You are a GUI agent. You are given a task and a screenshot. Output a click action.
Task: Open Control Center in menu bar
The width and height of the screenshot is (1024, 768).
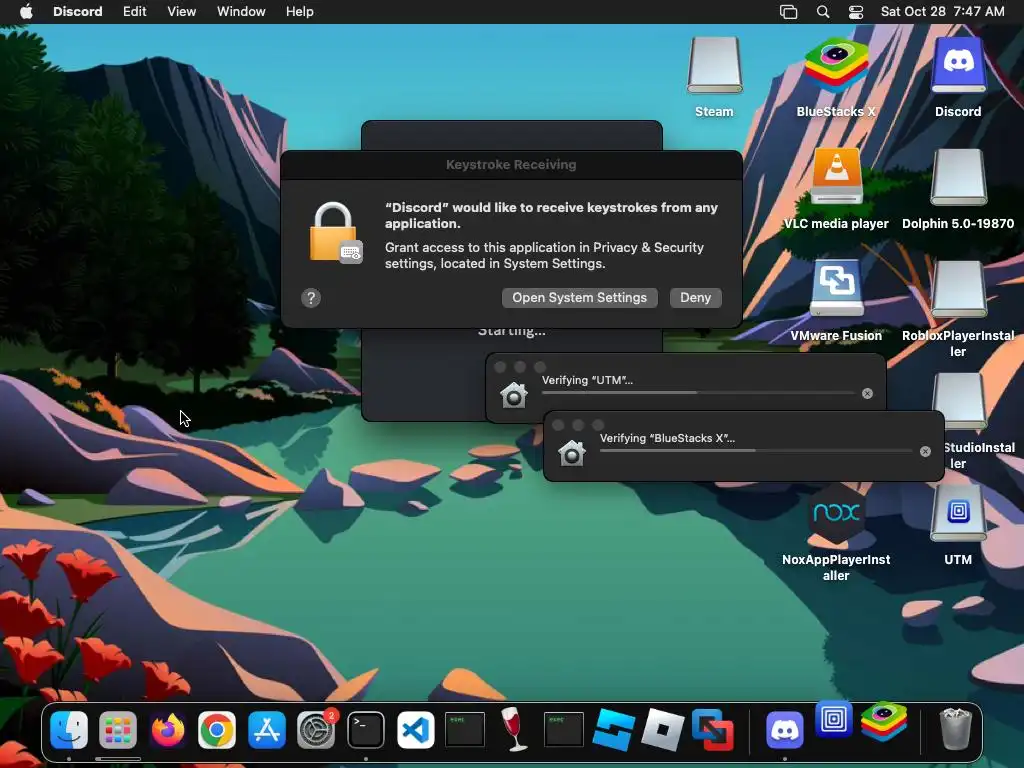tap(856, 12)
